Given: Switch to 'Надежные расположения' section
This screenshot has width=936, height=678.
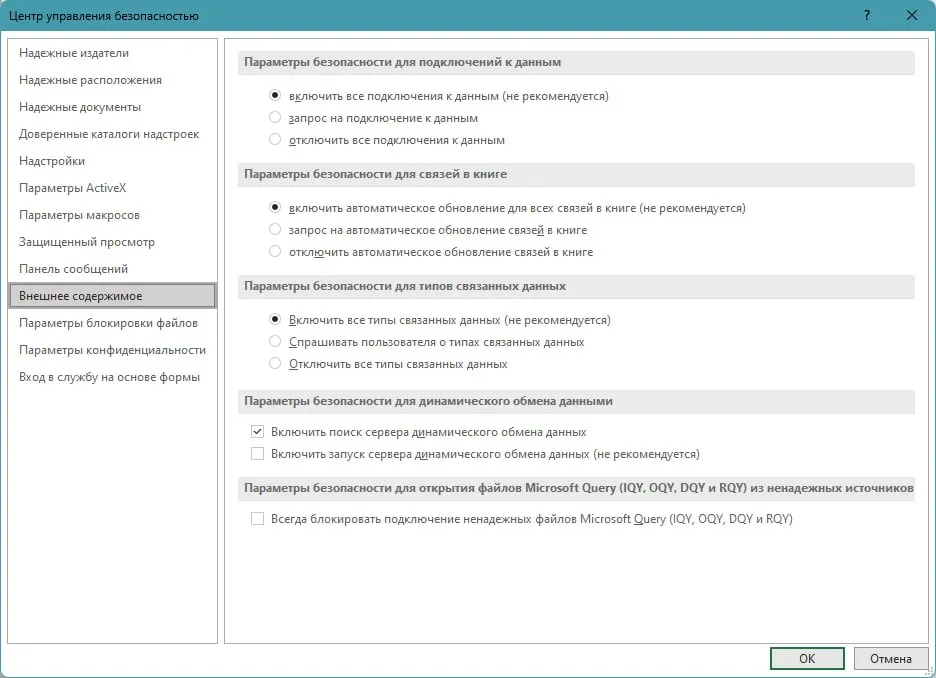Looking at the screenshot, I should coord(90,80).
